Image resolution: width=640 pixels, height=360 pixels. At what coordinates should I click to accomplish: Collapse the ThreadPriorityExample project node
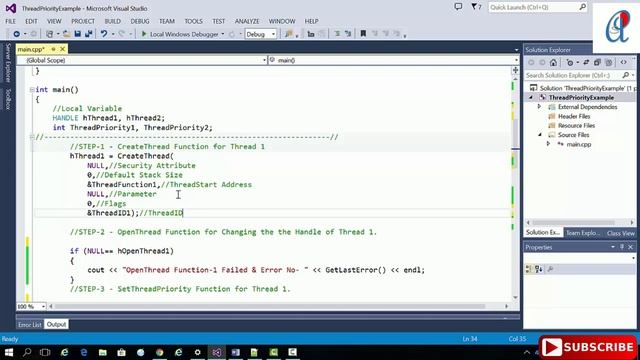coord(531,98)
